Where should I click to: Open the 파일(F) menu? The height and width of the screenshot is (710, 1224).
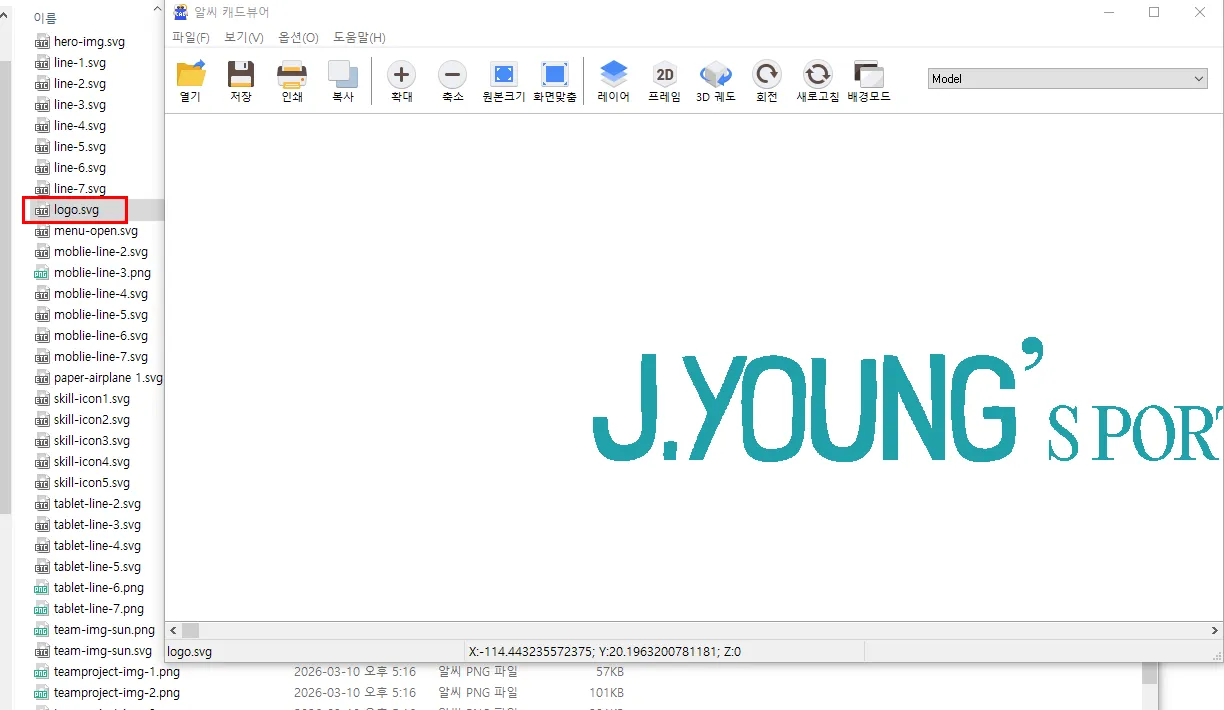[x=190, y=37]
